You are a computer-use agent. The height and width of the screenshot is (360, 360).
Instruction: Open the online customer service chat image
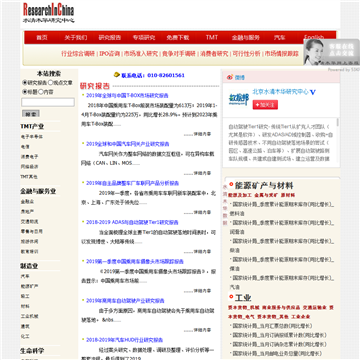(332, 52)
